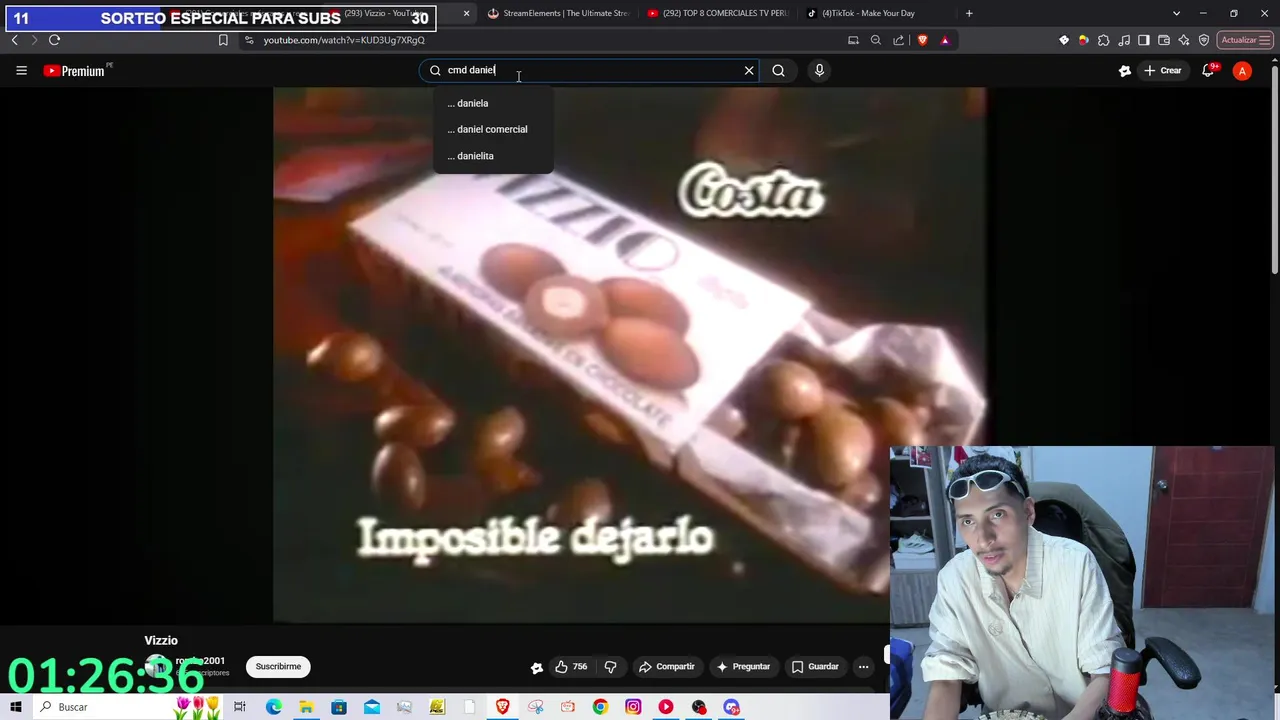Open File Explorer from taskbar
This screenshot has width=1280, height=720.
click(306, 707)
